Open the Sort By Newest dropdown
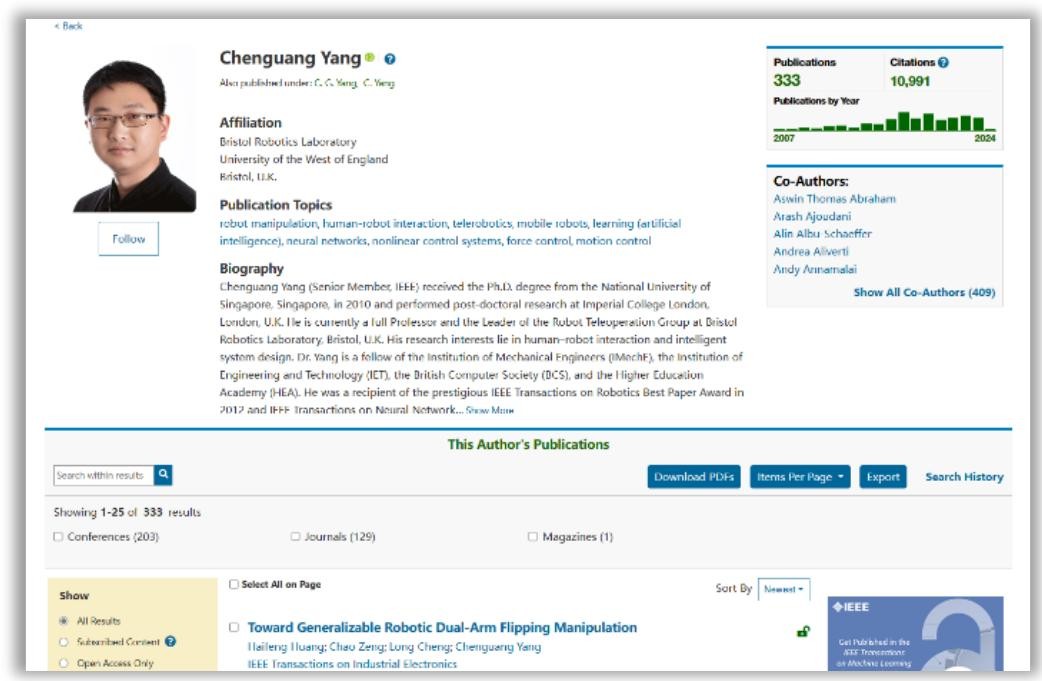 pyautogui.click(x=783, y=589)
